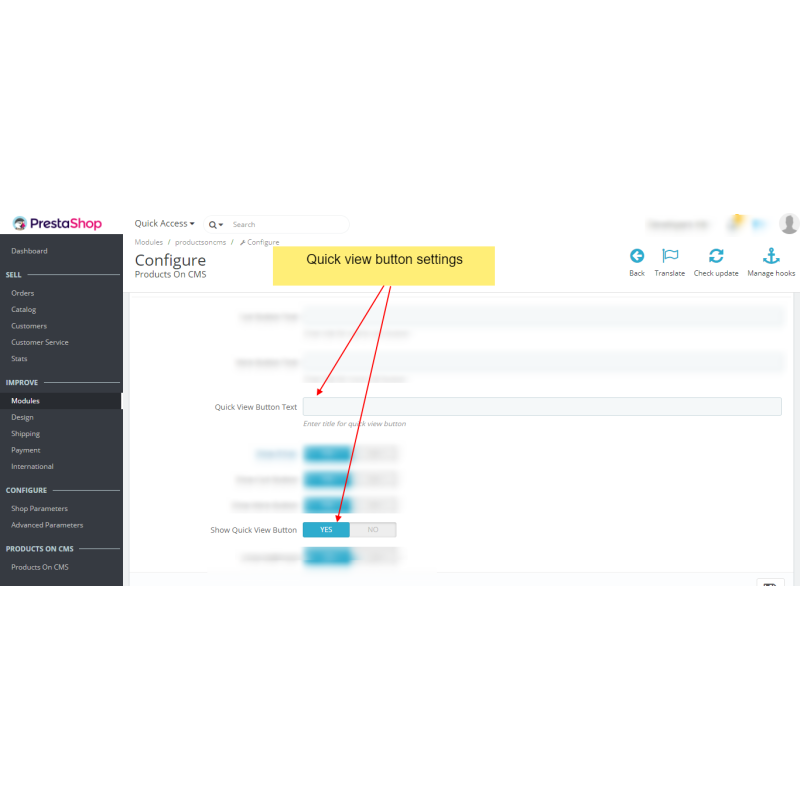Open Design in the sidebar
This screenshot has height=800, width=800.
[22, 417]
